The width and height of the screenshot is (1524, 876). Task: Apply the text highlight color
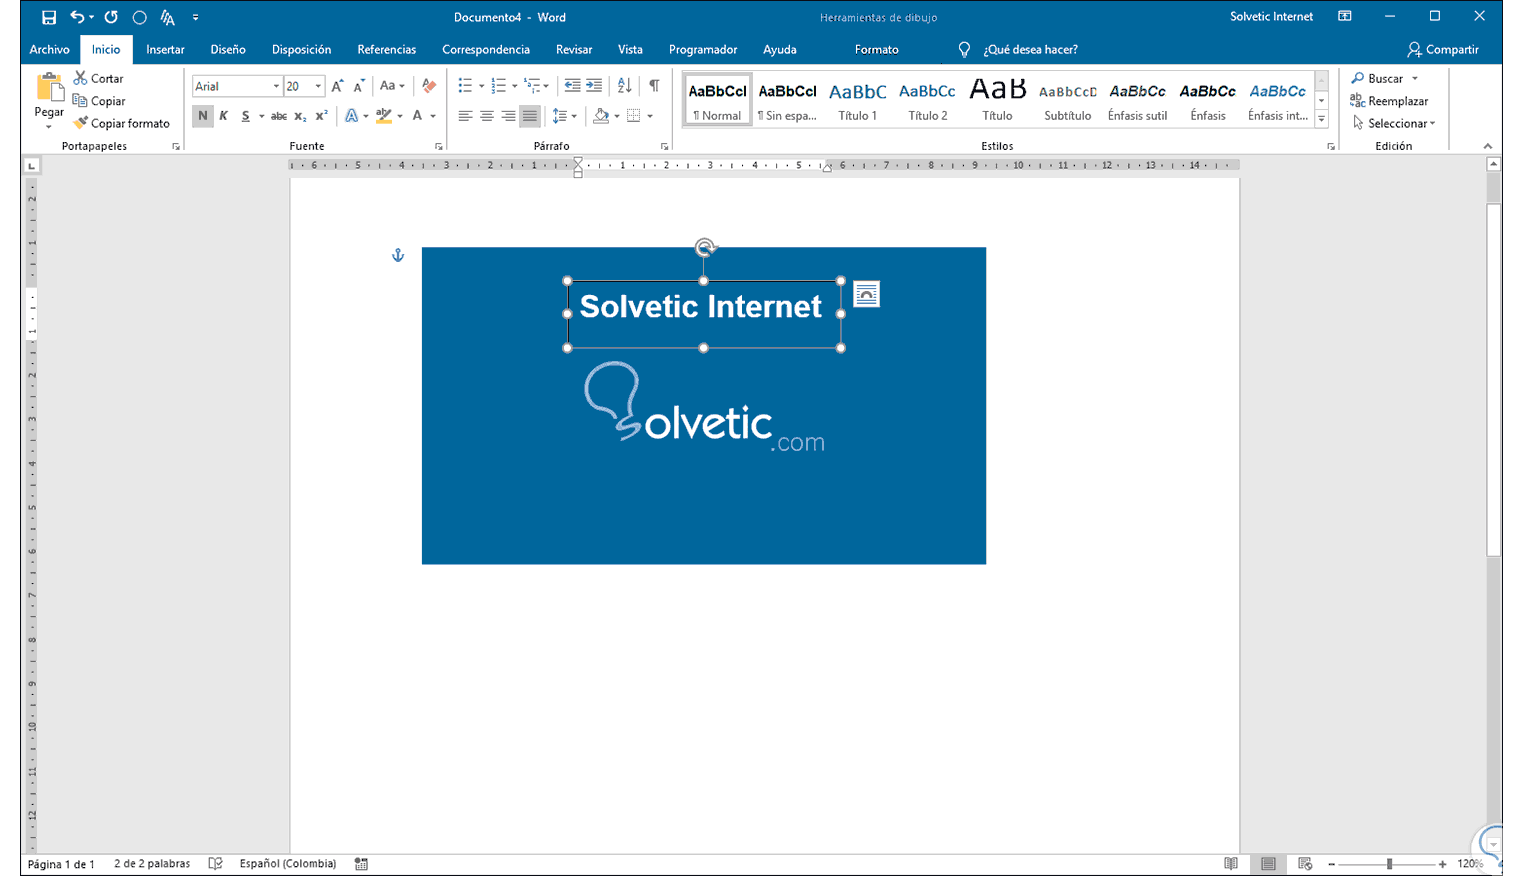pos(384,116)
